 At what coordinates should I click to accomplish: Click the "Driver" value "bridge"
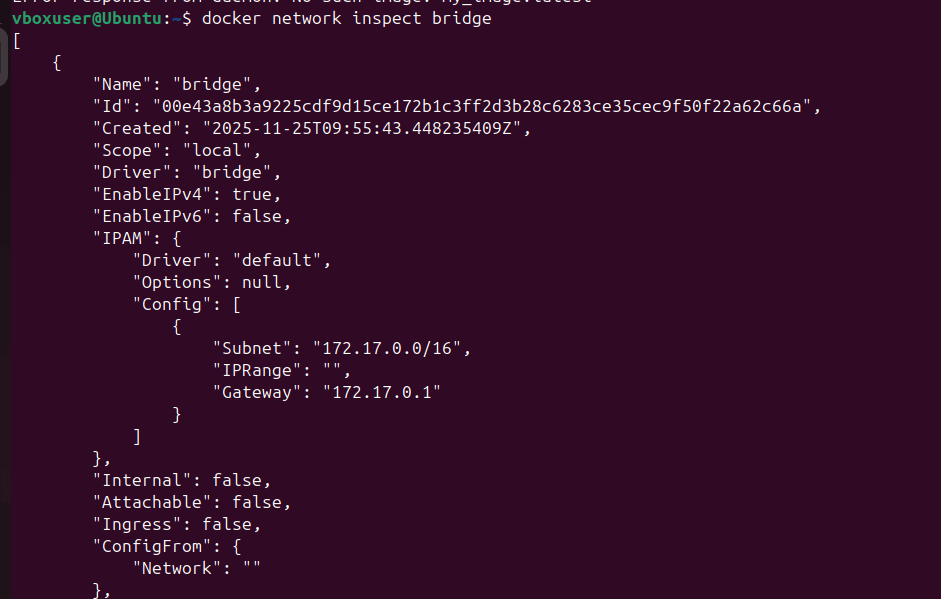[x=226, y=172]
